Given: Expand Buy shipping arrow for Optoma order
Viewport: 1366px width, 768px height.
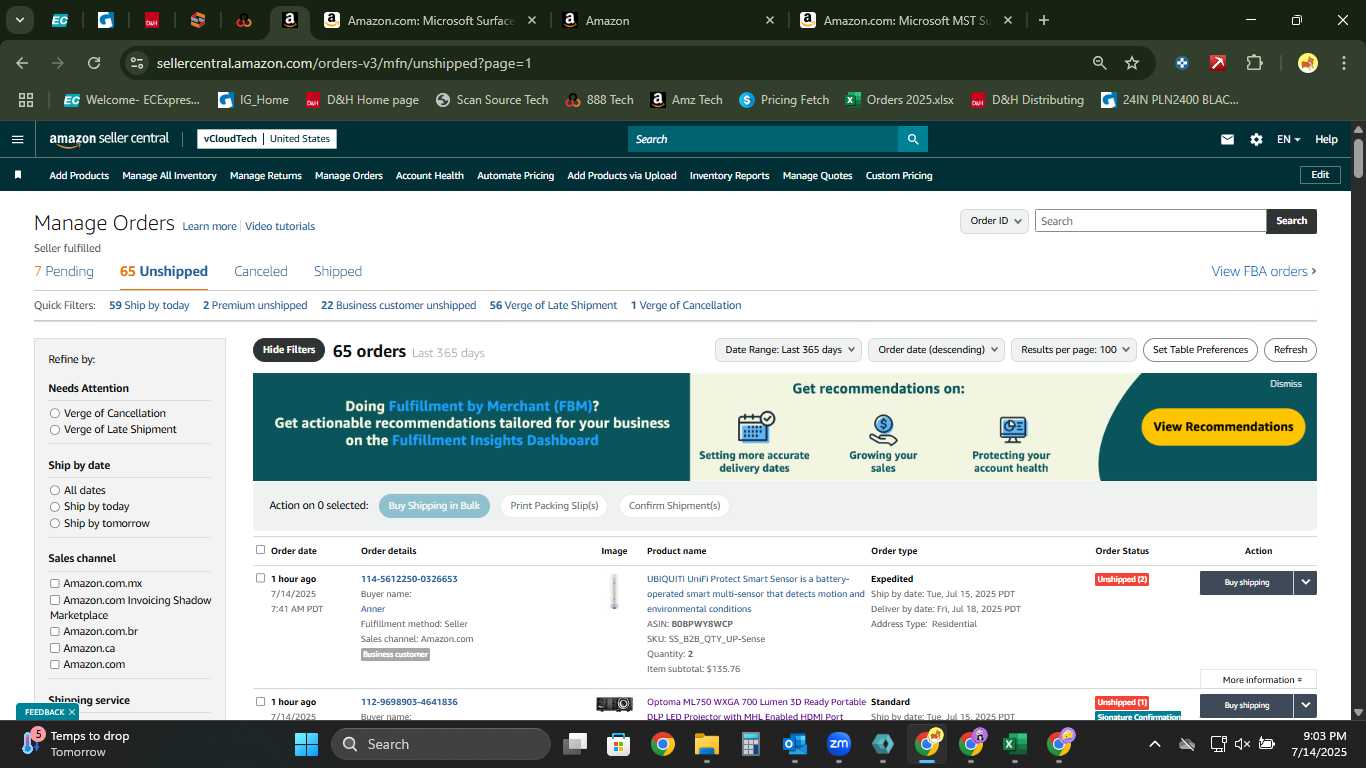Looking at the screenshot, I should (x=1305, y=705).
